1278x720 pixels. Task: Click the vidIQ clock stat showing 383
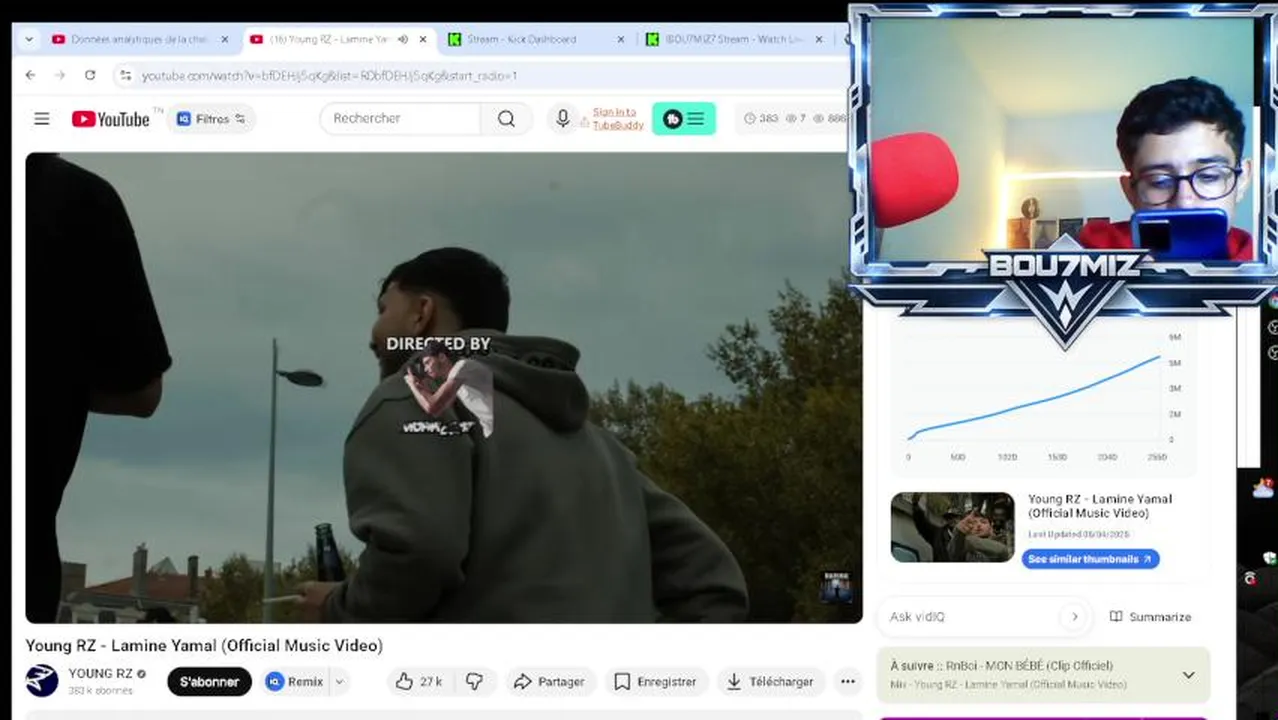[x=761, y=118]
